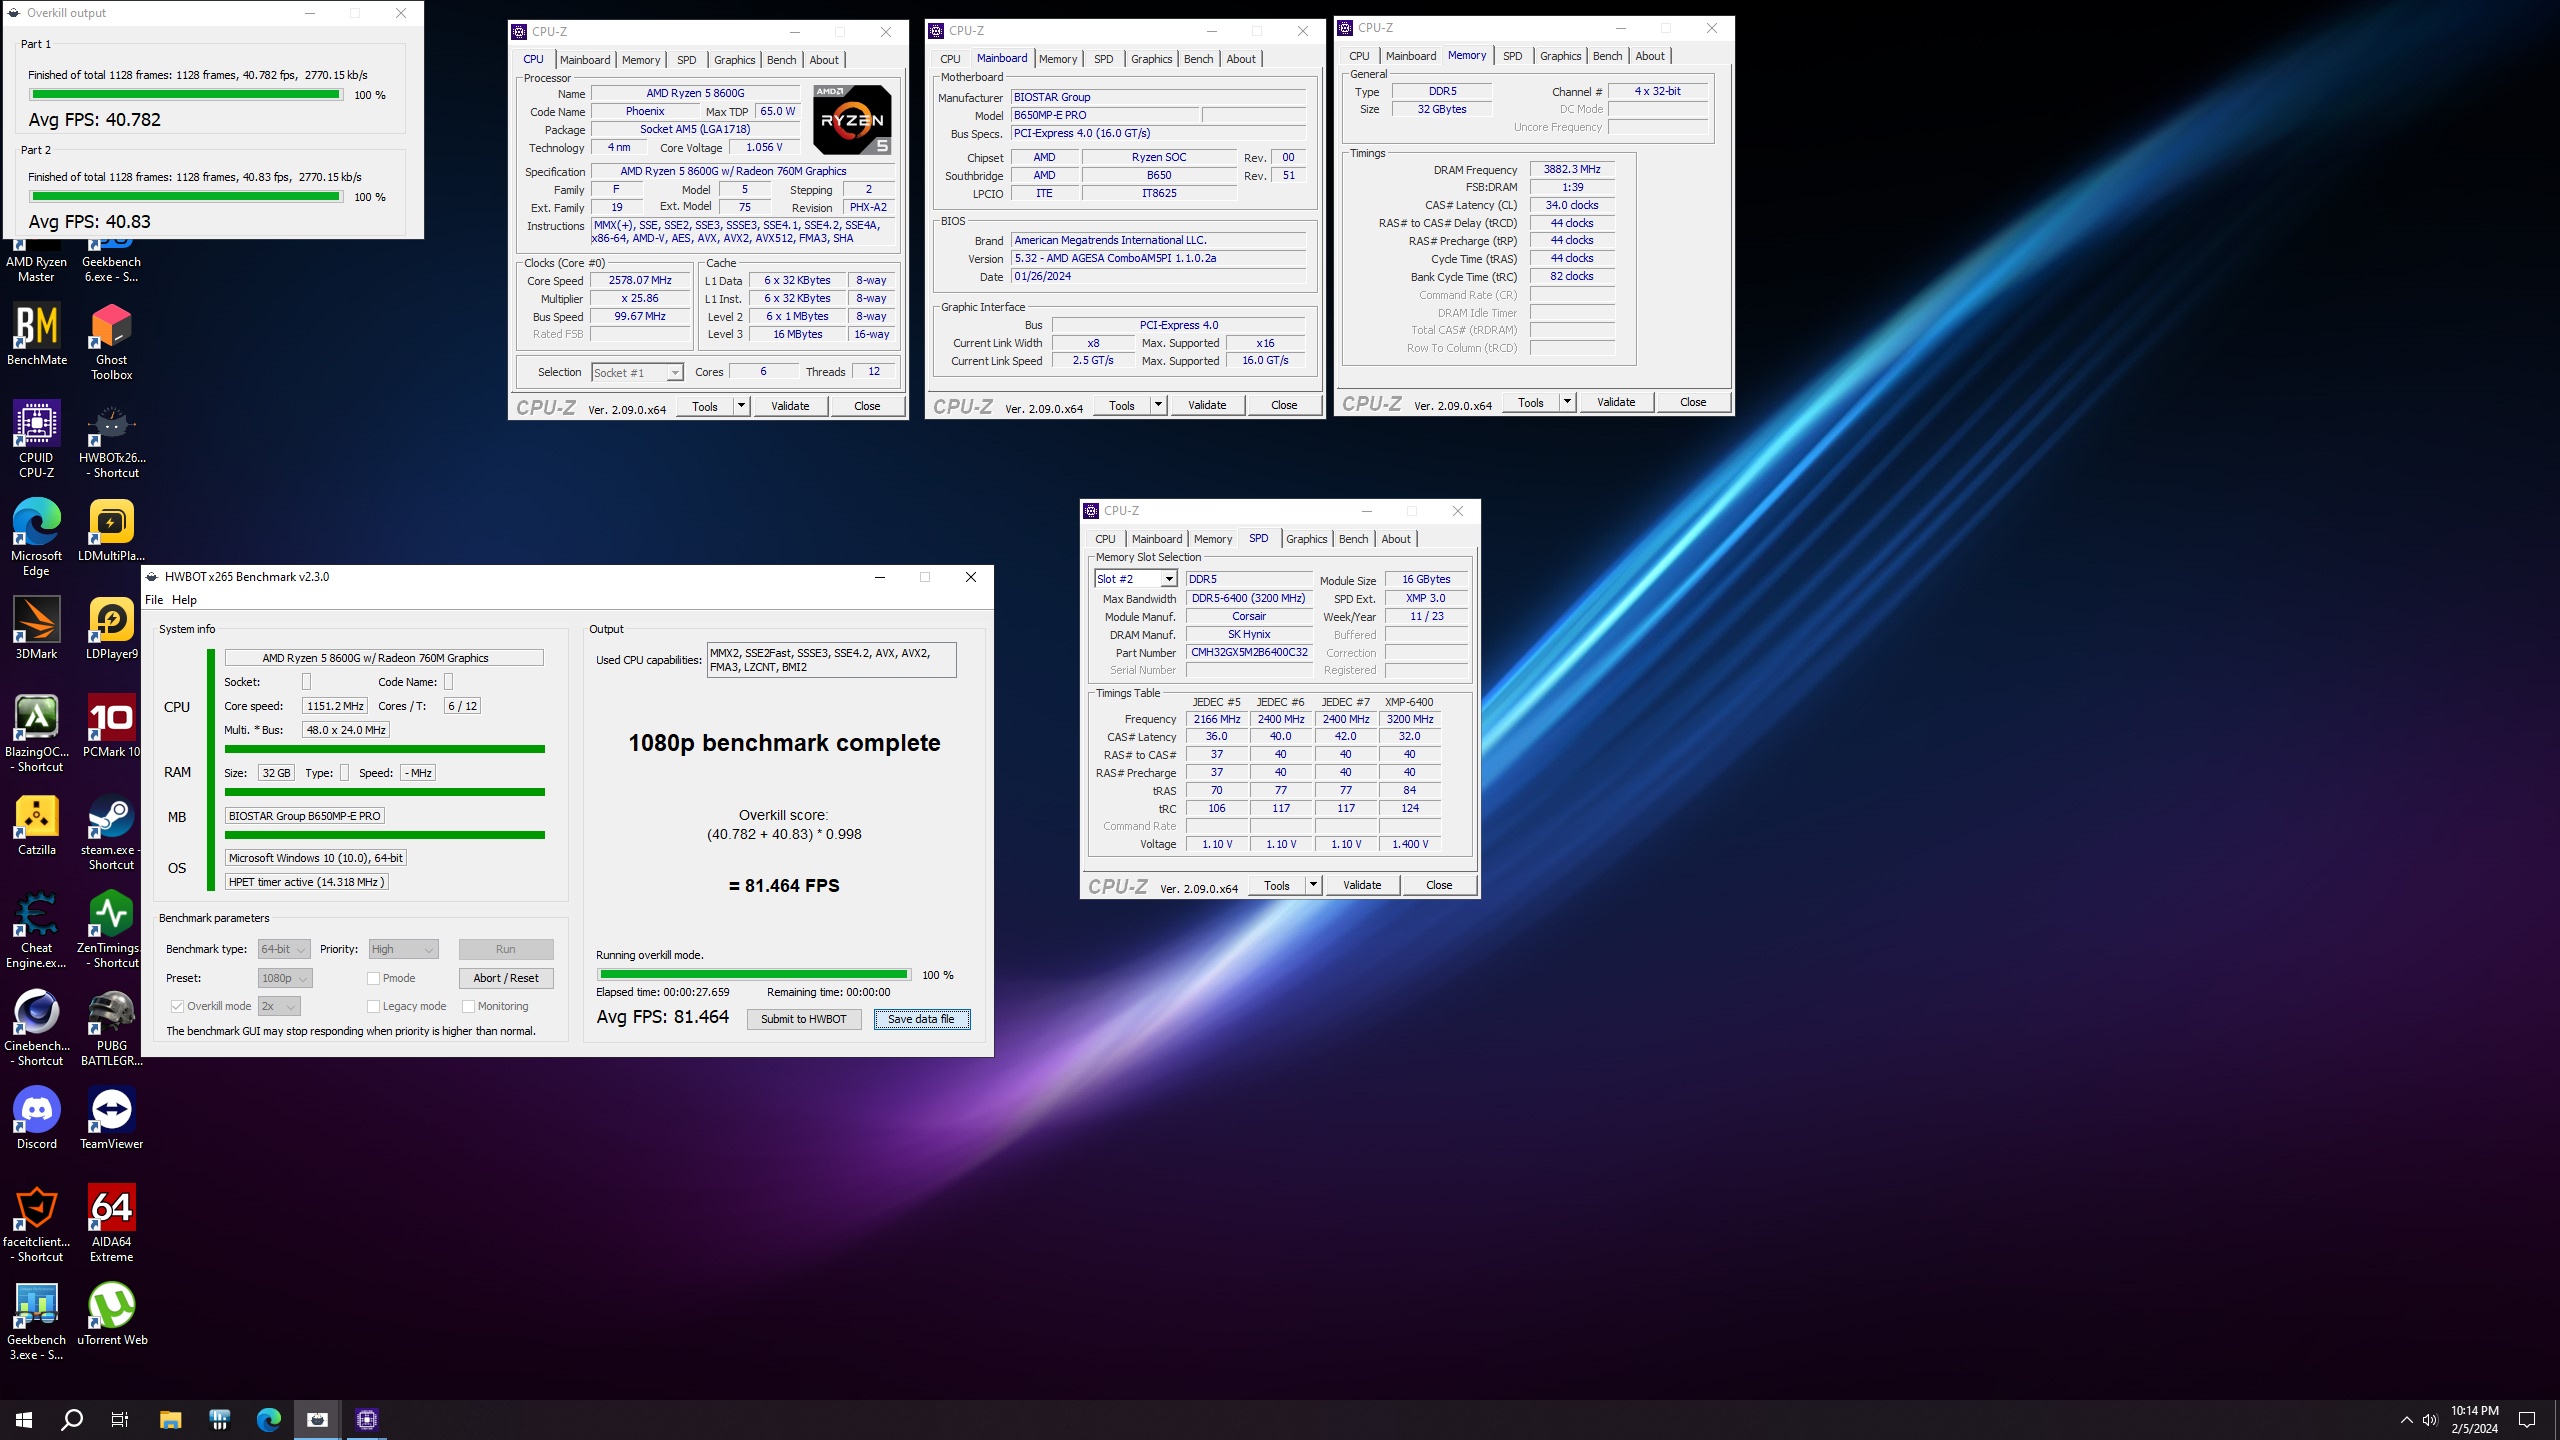Open AIDA64 Extreme desktop icon
The height and width of the screenshot is (1440, 2560).
tap(111, 1224)
